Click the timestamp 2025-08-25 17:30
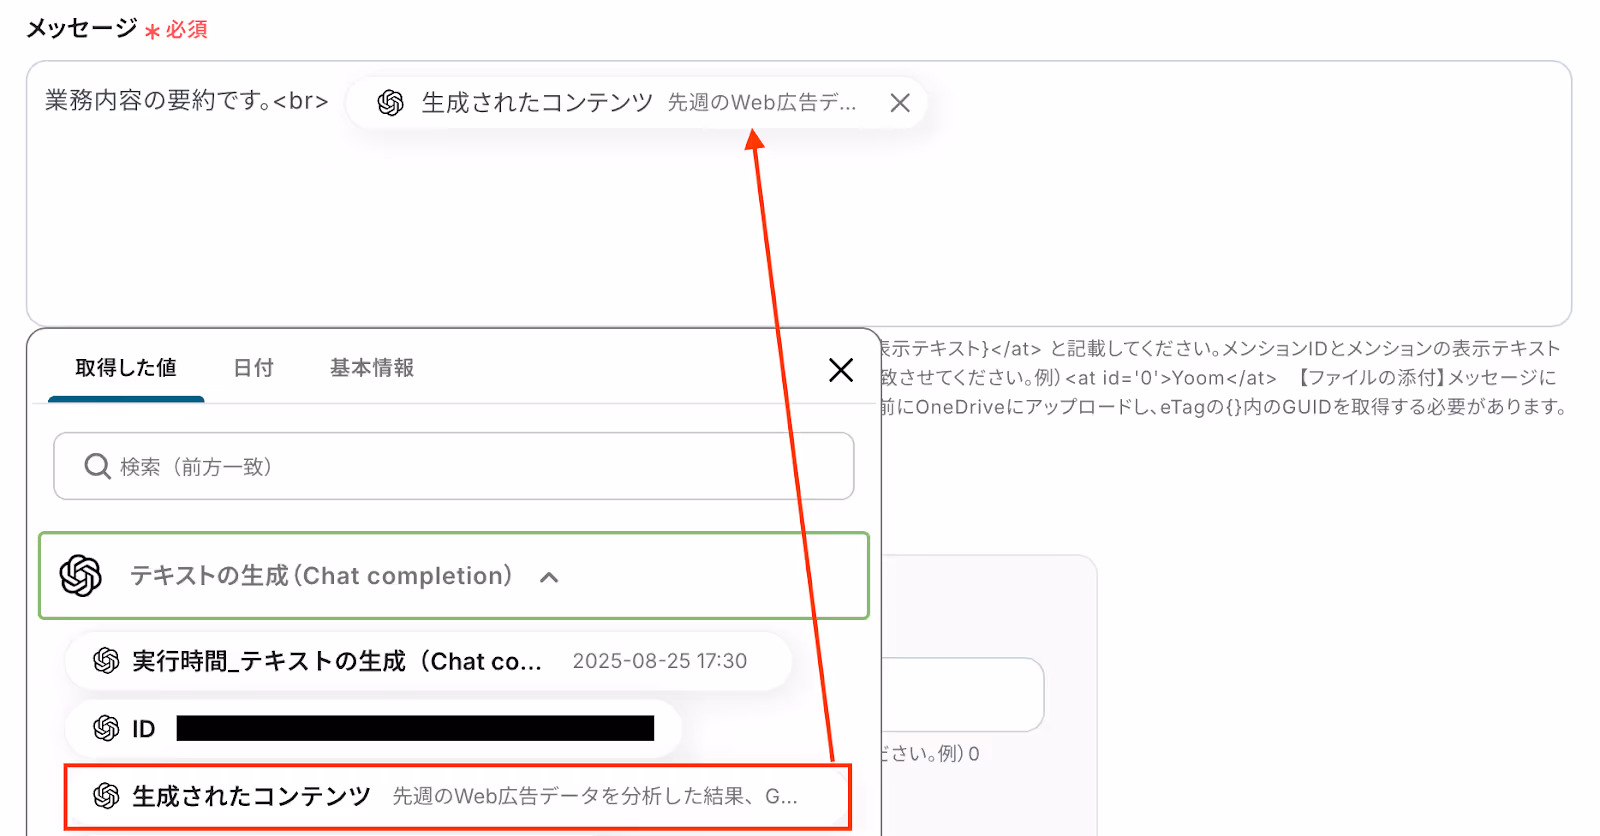Viewport: 1600px width, 836px height. point(660,661)
